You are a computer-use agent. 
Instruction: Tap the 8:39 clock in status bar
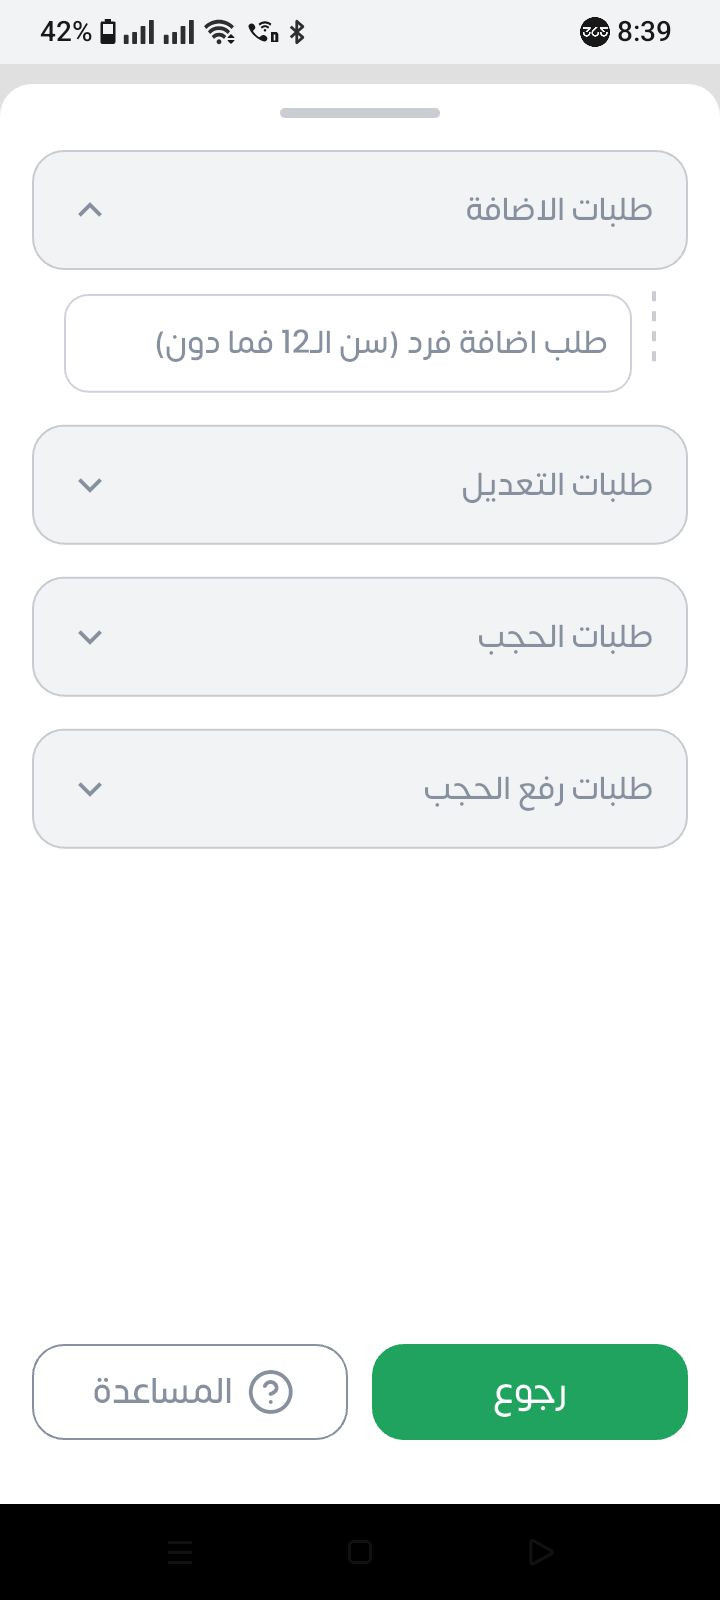tap(644, 32)
